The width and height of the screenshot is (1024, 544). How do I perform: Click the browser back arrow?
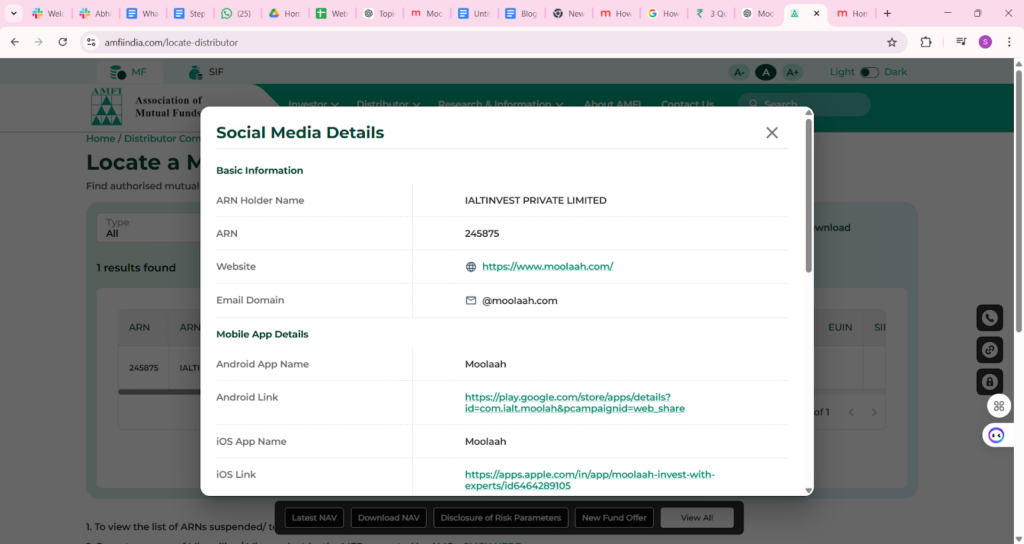click(x=15, y=42)
